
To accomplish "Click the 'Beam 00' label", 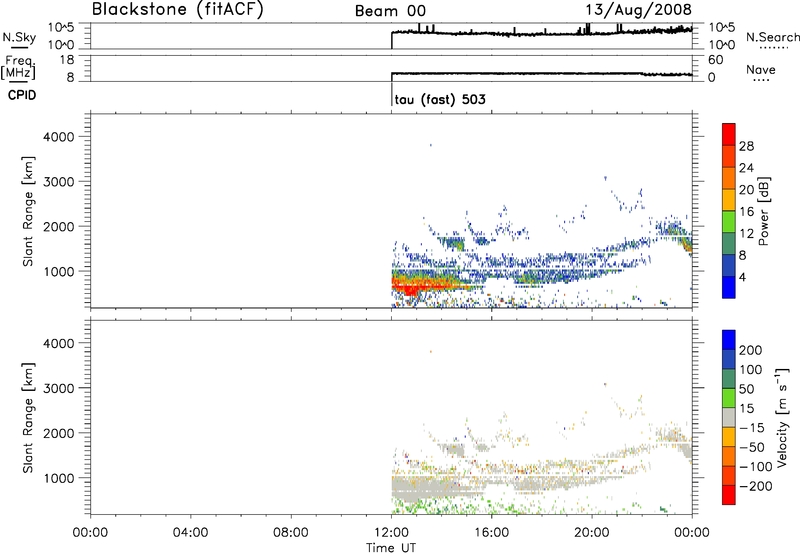I will coord(390,11).
